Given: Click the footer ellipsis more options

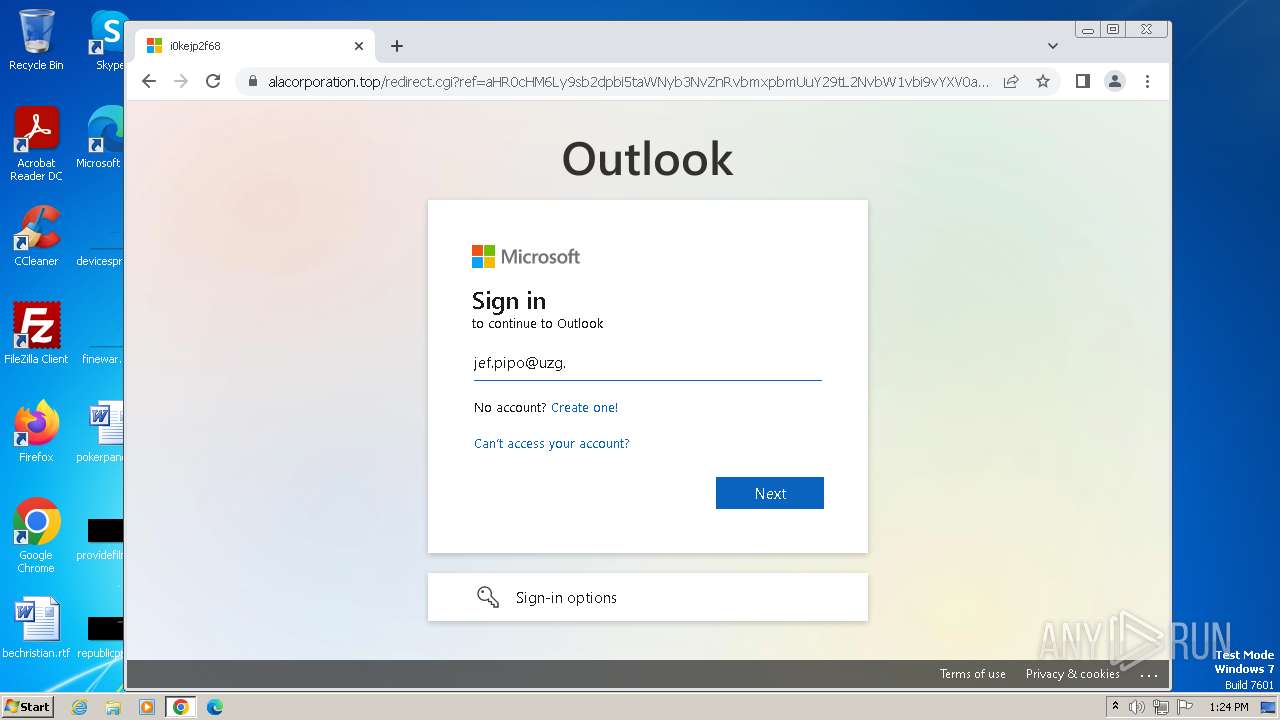Looking at the screenshot, I should point(1149,675).
